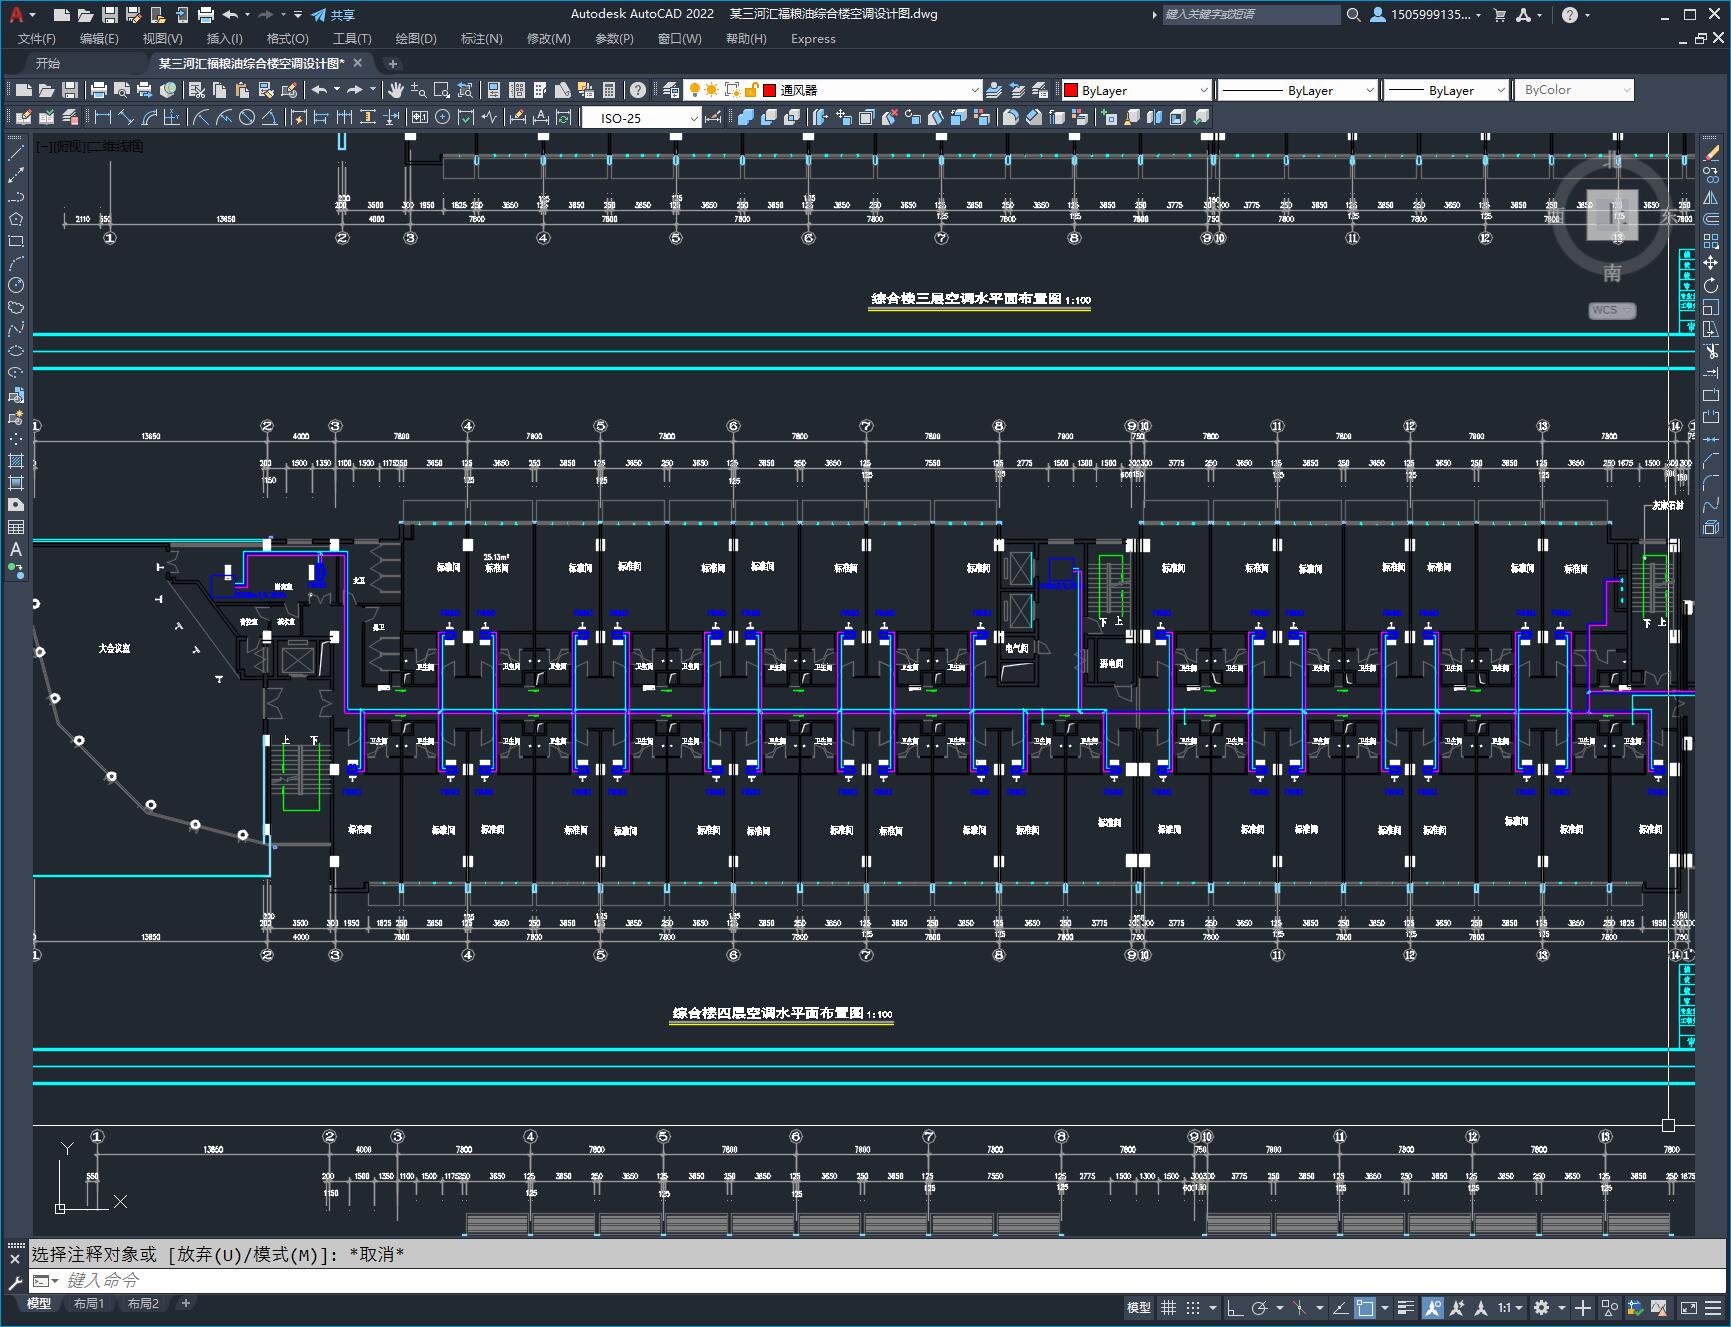Click the Mirror tool in right toolbar
The width and height of the screenshot is (1731, 1327).
[x=1711, y=197]
